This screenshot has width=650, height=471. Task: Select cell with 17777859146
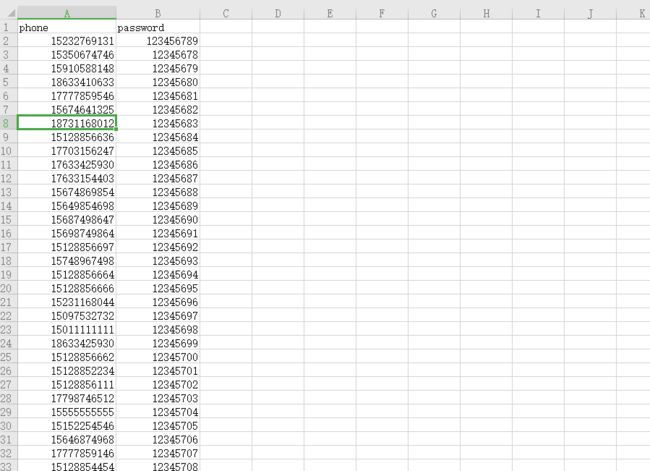67,453
